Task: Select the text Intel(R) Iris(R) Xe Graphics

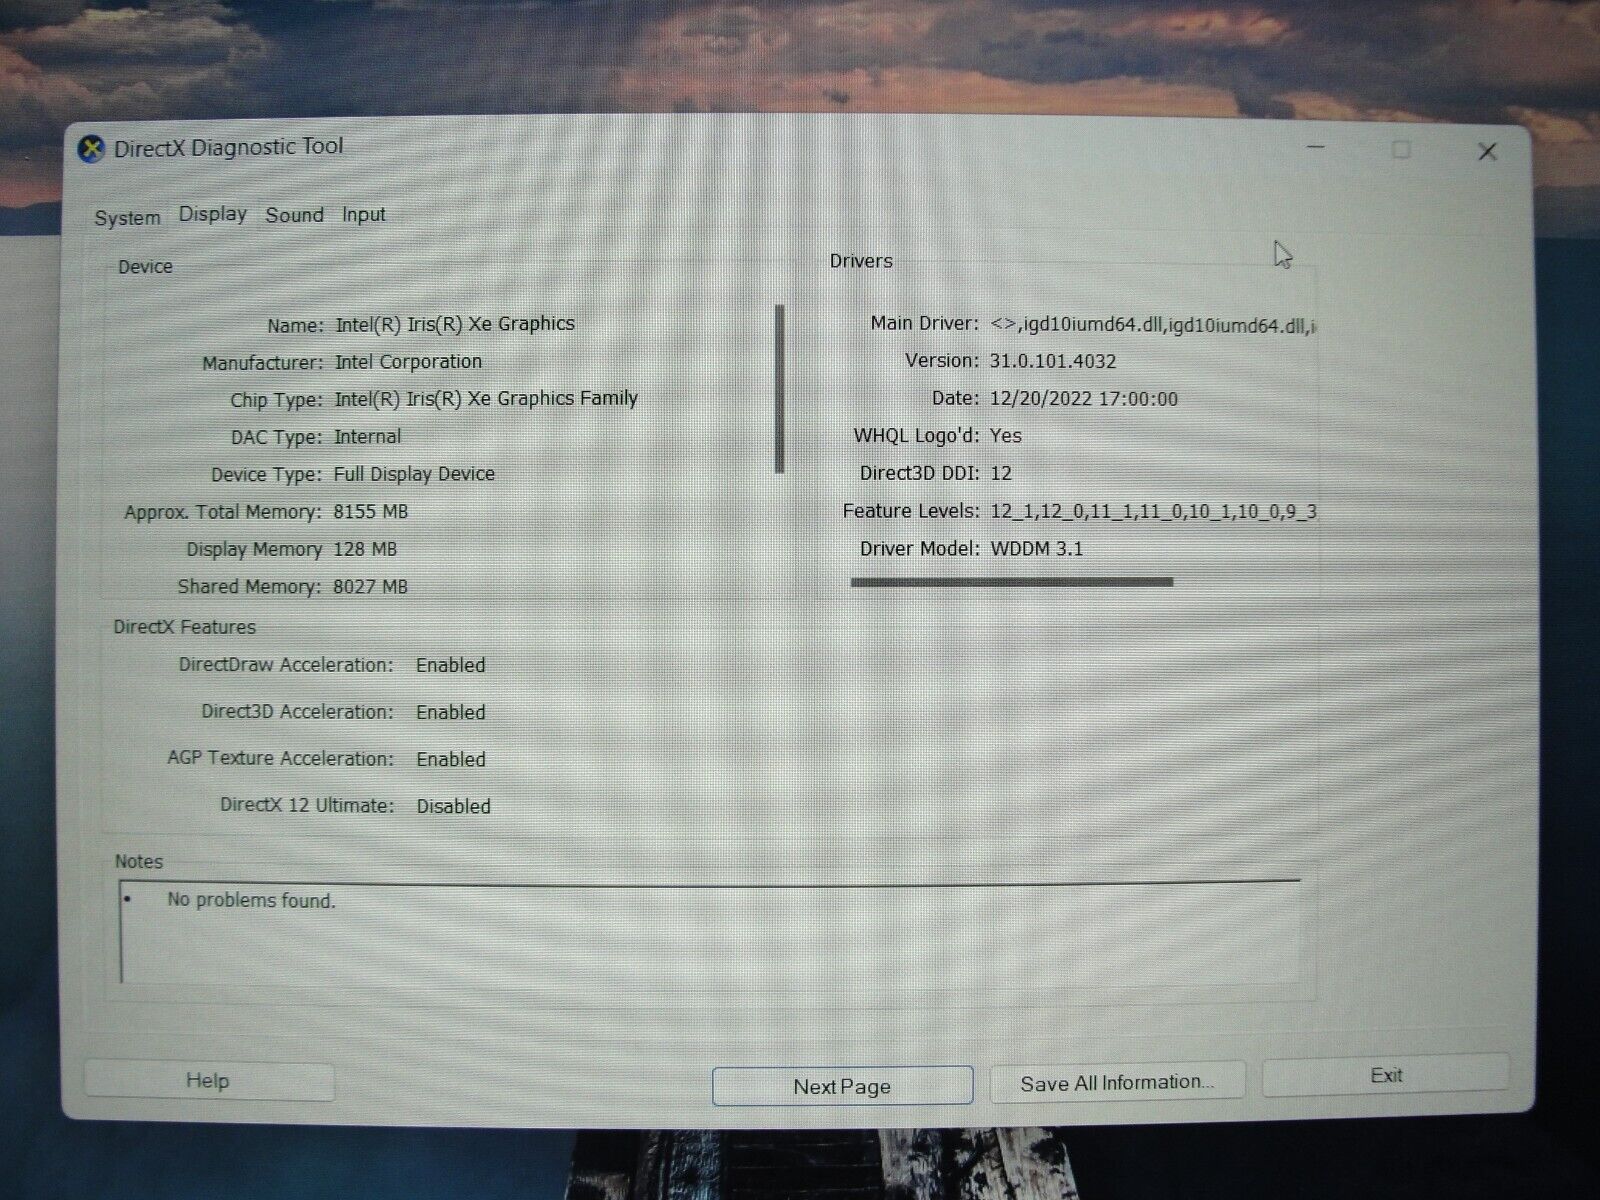Action: pyautogui.click(x=455, y=324)
